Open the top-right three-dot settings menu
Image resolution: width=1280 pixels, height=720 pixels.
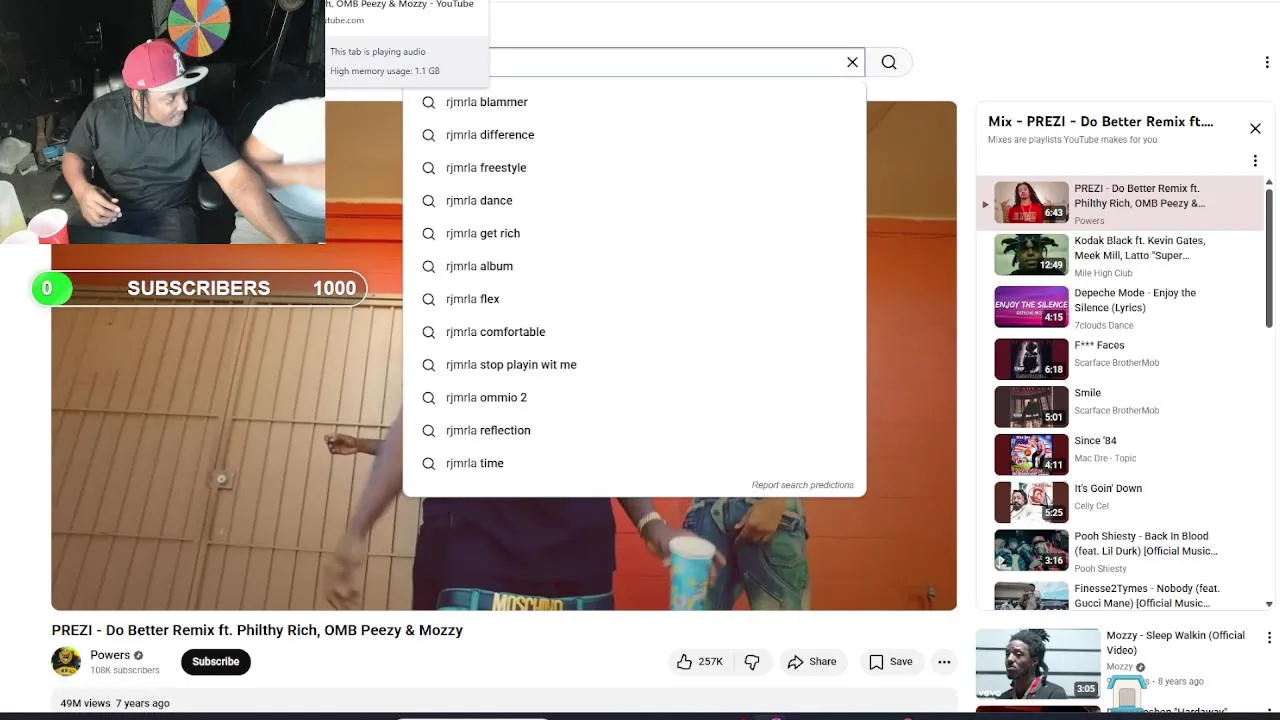click(x=1267, y=62)
